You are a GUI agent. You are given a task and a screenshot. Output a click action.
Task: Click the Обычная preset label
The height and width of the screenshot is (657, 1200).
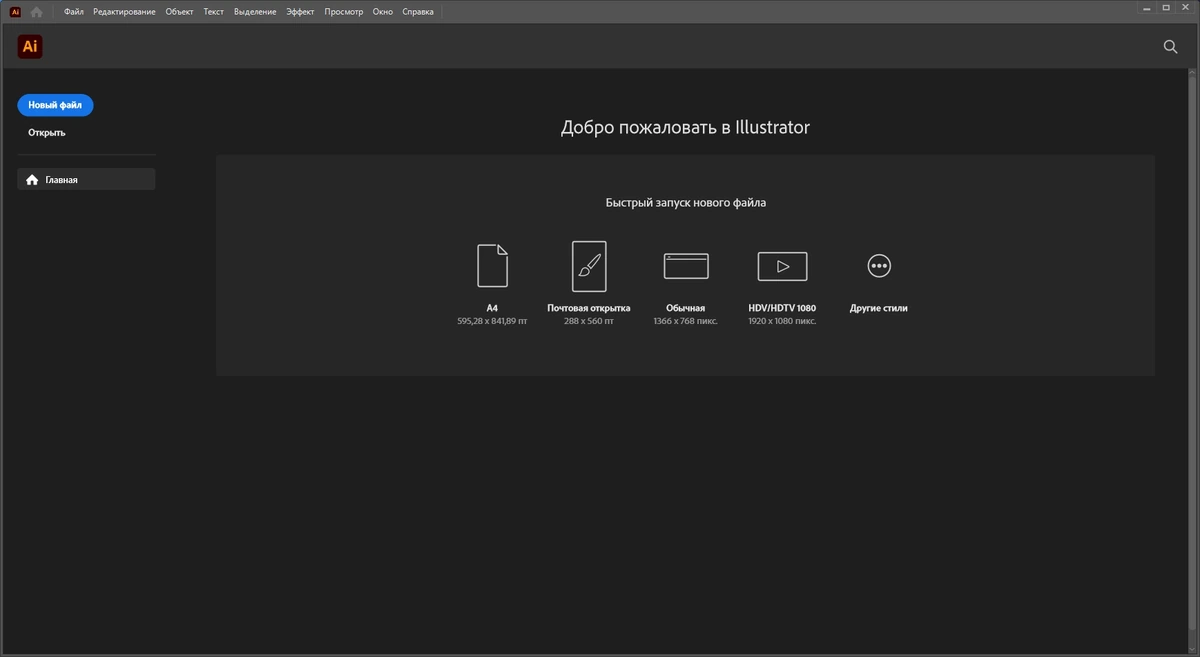(x=685, y=308)
